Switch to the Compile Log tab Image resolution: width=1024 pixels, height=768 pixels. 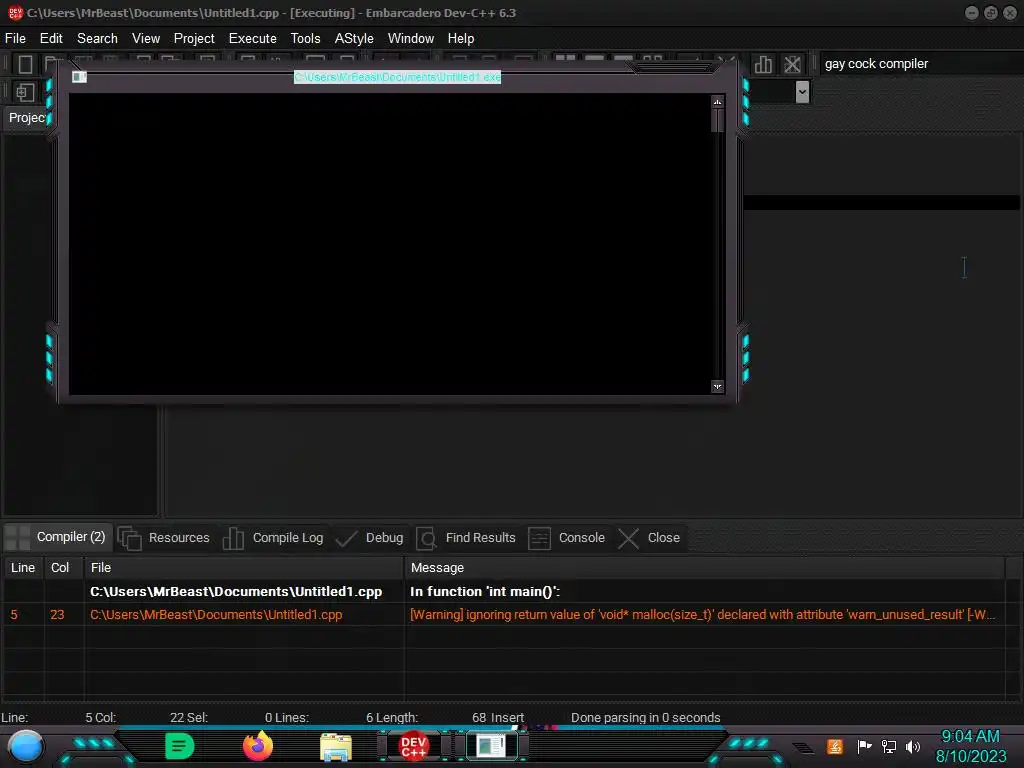(x=273, y=537)
